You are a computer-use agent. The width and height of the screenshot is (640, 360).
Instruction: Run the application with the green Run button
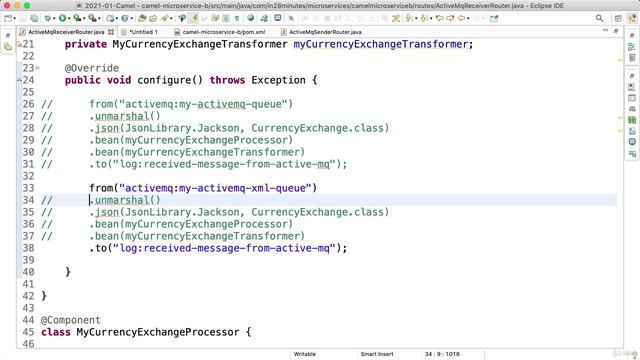pos(62,18)
